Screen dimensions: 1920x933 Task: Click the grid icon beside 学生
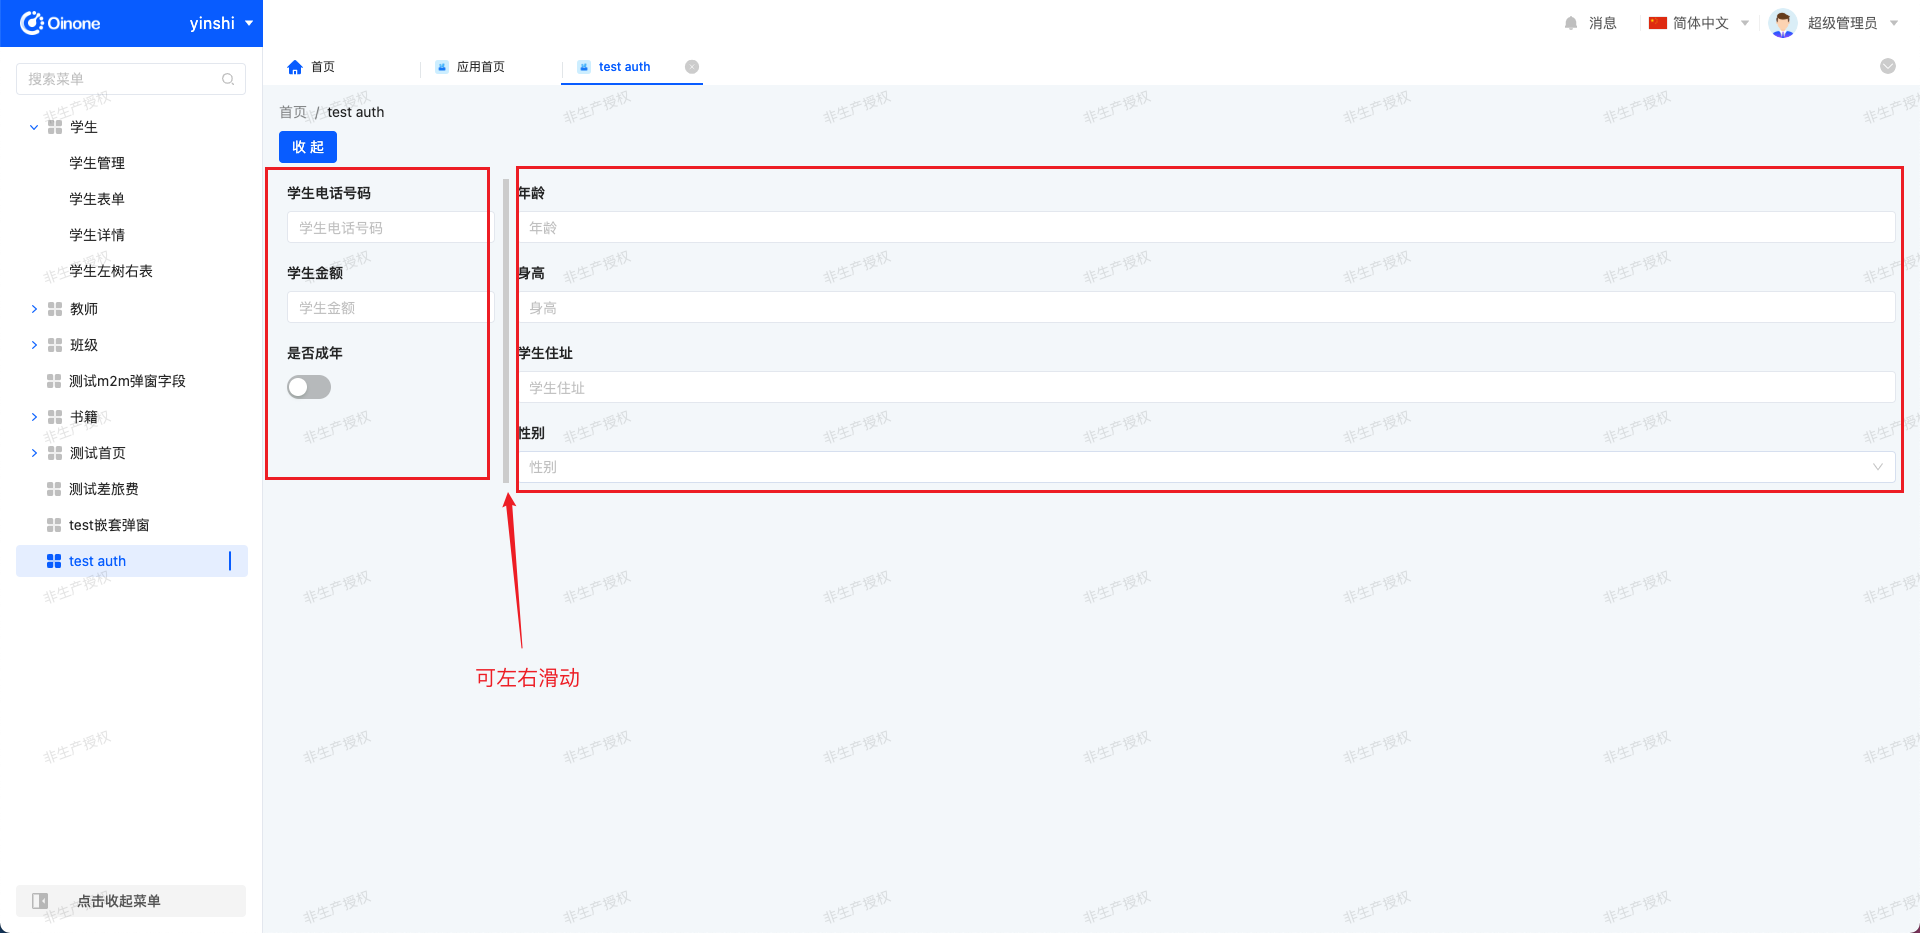[x=55, y=127]
